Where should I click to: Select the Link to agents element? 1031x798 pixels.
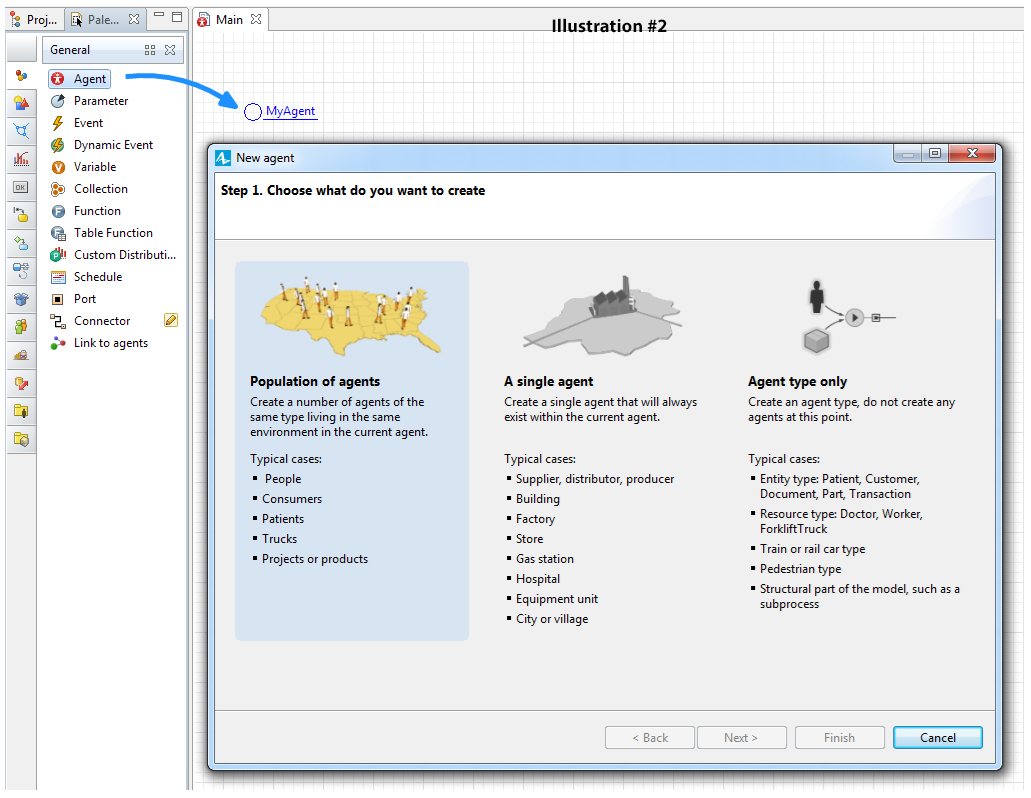[110, 343]
